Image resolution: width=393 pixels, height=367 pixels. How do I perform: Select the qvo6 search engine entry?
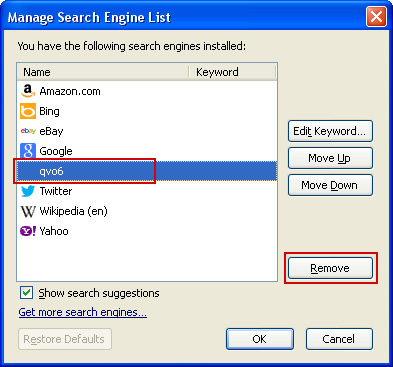(x=147, y=171)
